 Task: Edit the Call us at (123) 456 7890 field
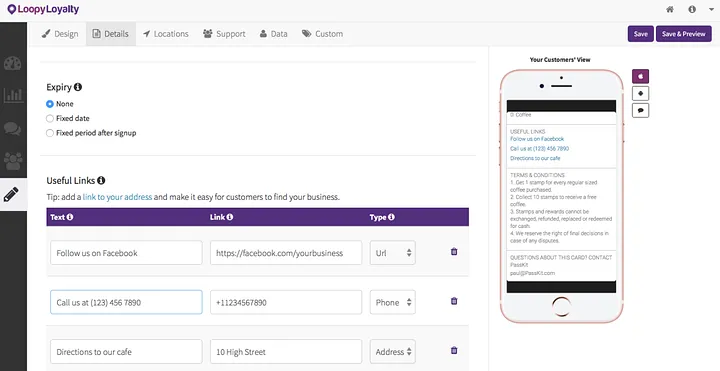[126, 302]
